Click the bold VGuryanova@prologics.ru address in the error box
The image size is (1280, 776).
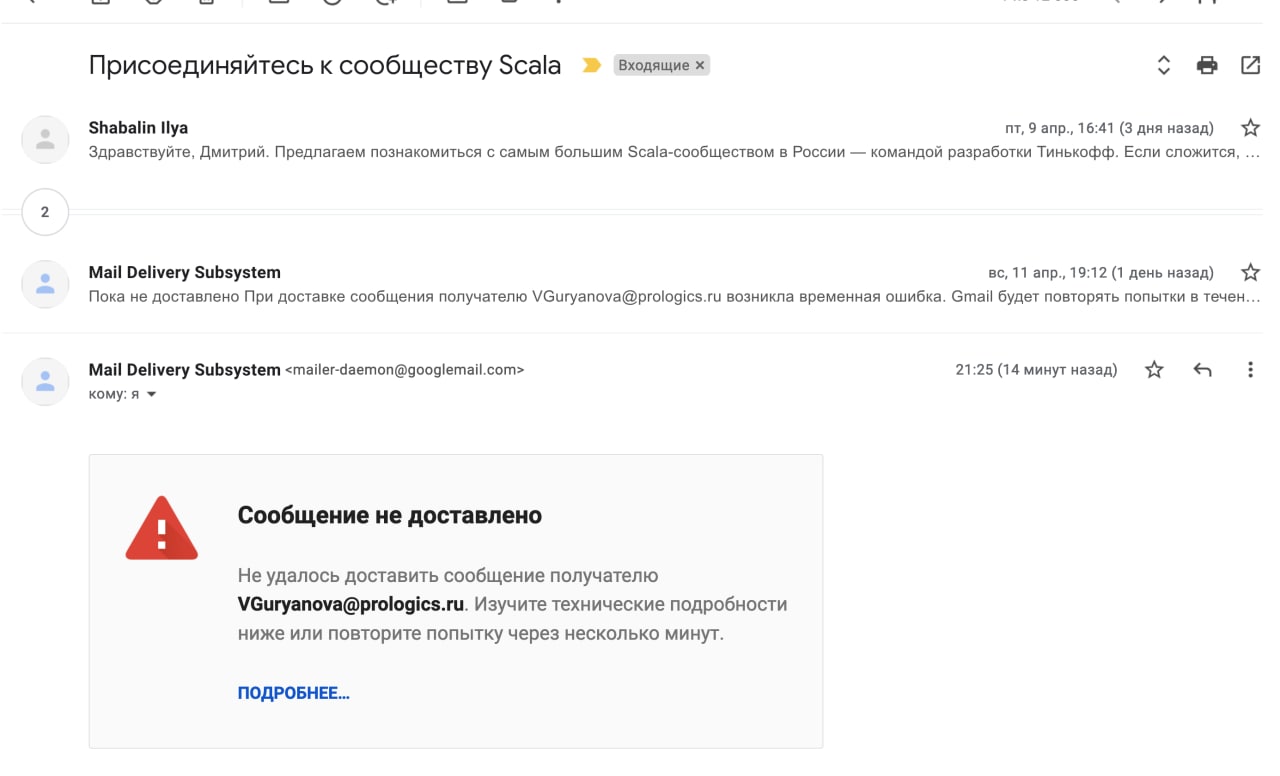[x=350, y=604]
